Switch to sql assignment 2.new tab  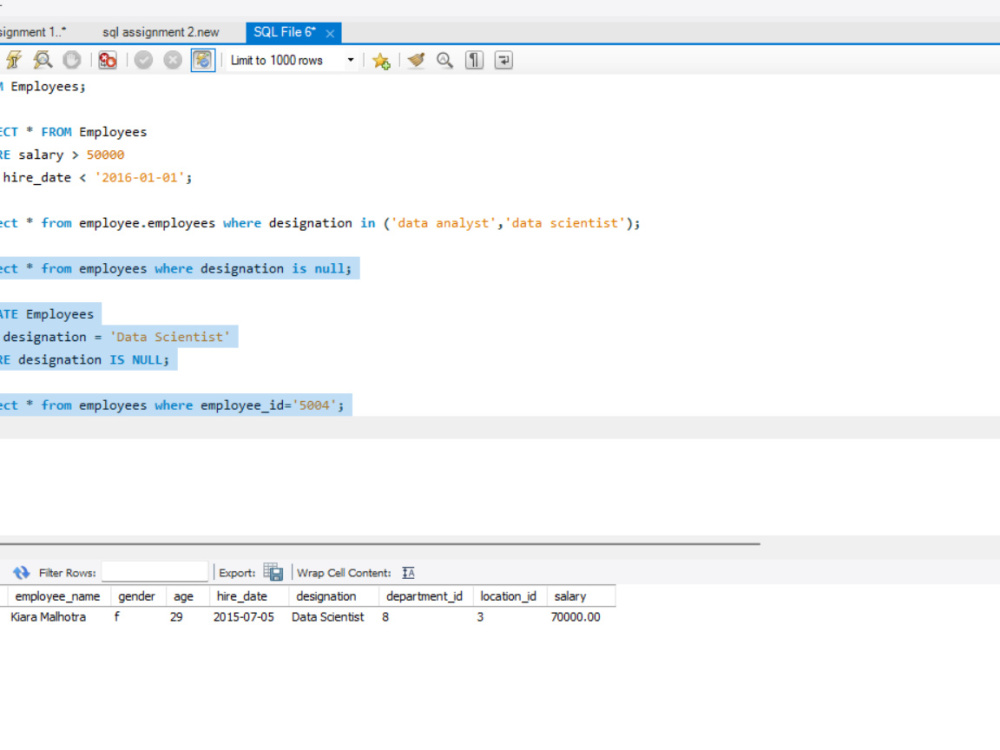pos(161,32)
